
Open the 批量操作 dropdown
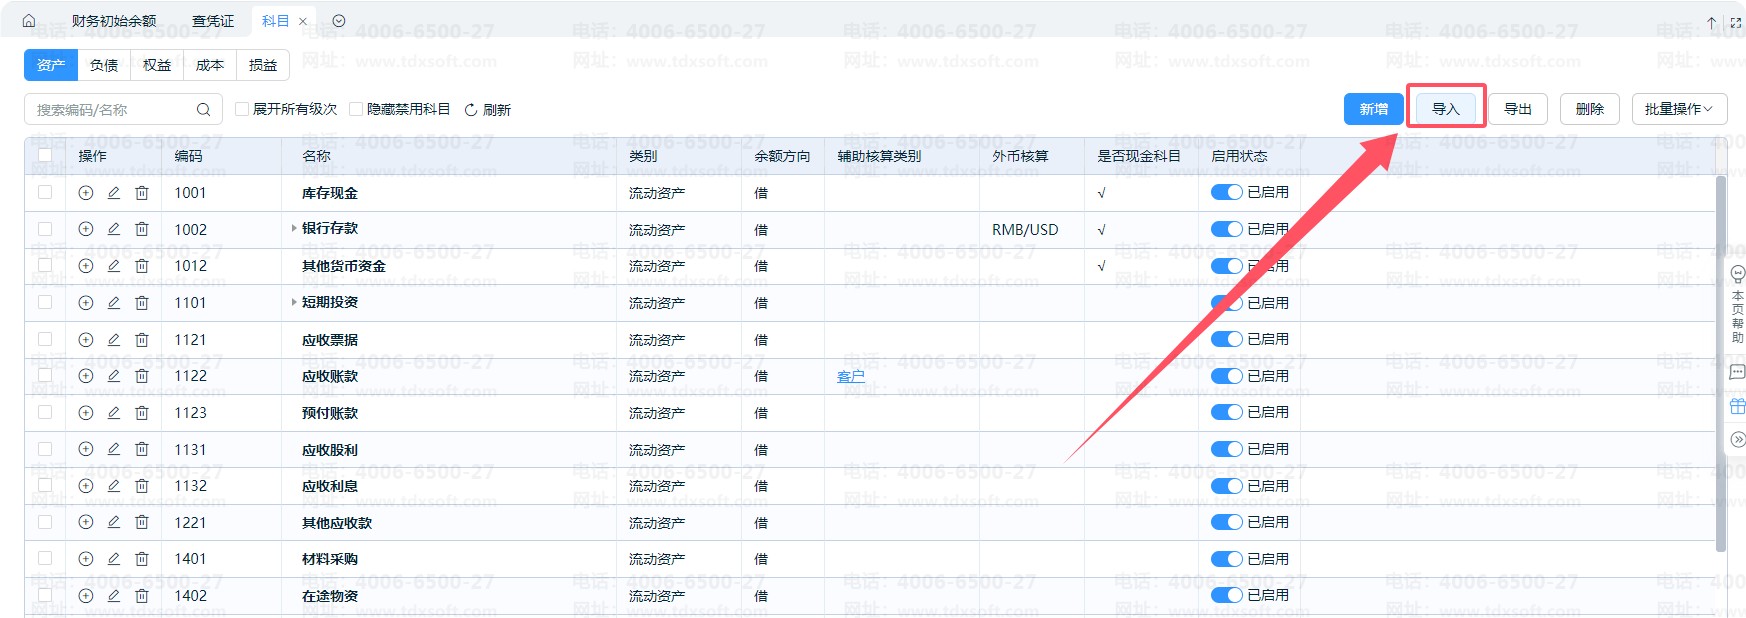point(1678,109)
